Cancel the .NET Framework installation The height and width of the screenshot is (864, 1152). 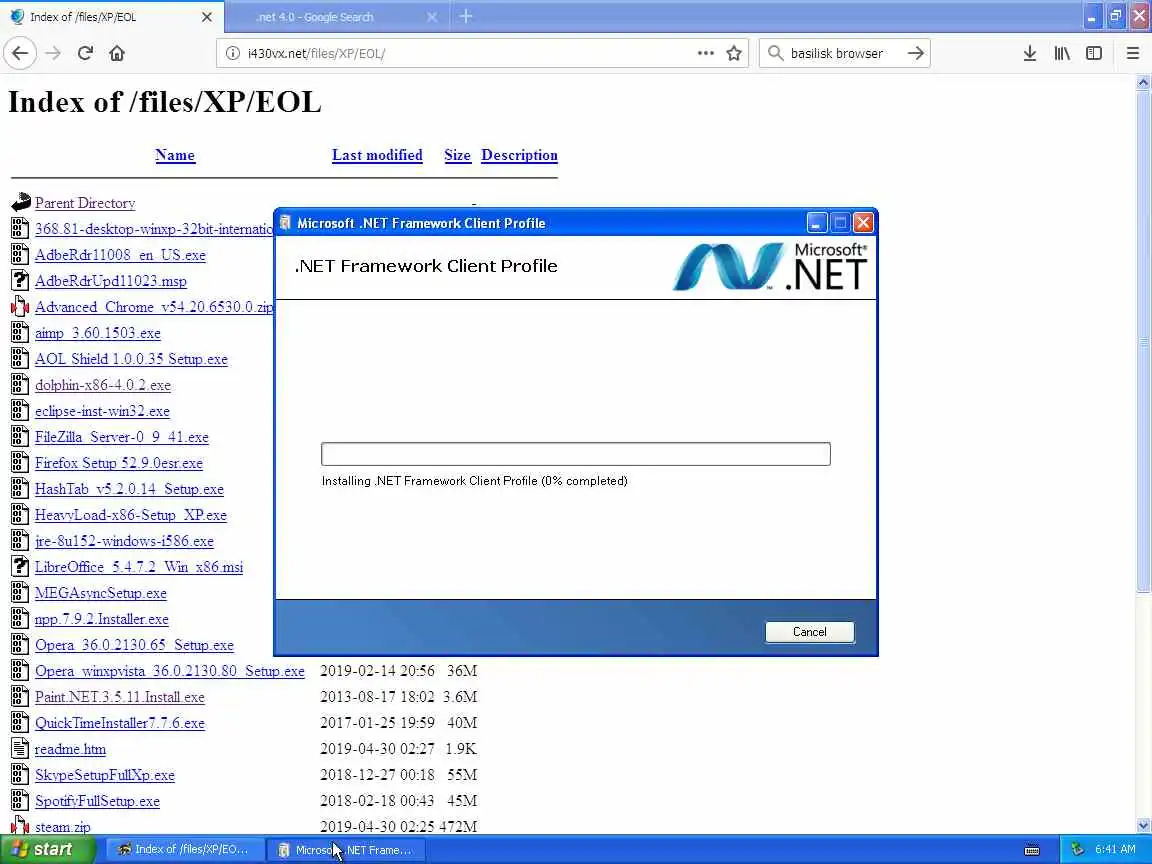(810, 632)
